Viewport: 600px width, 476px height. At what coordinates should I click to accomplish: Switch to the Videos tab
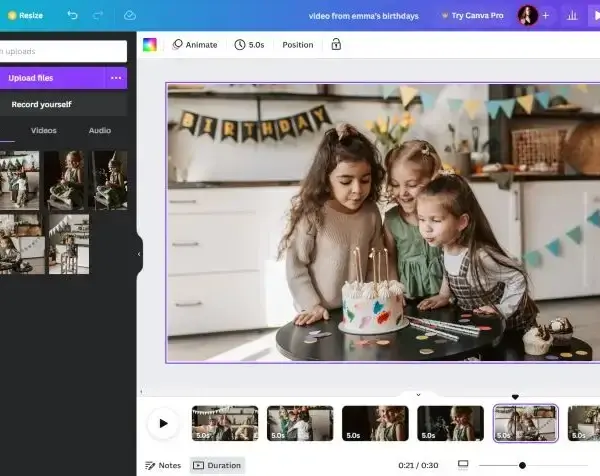click(x=44, y=130)
